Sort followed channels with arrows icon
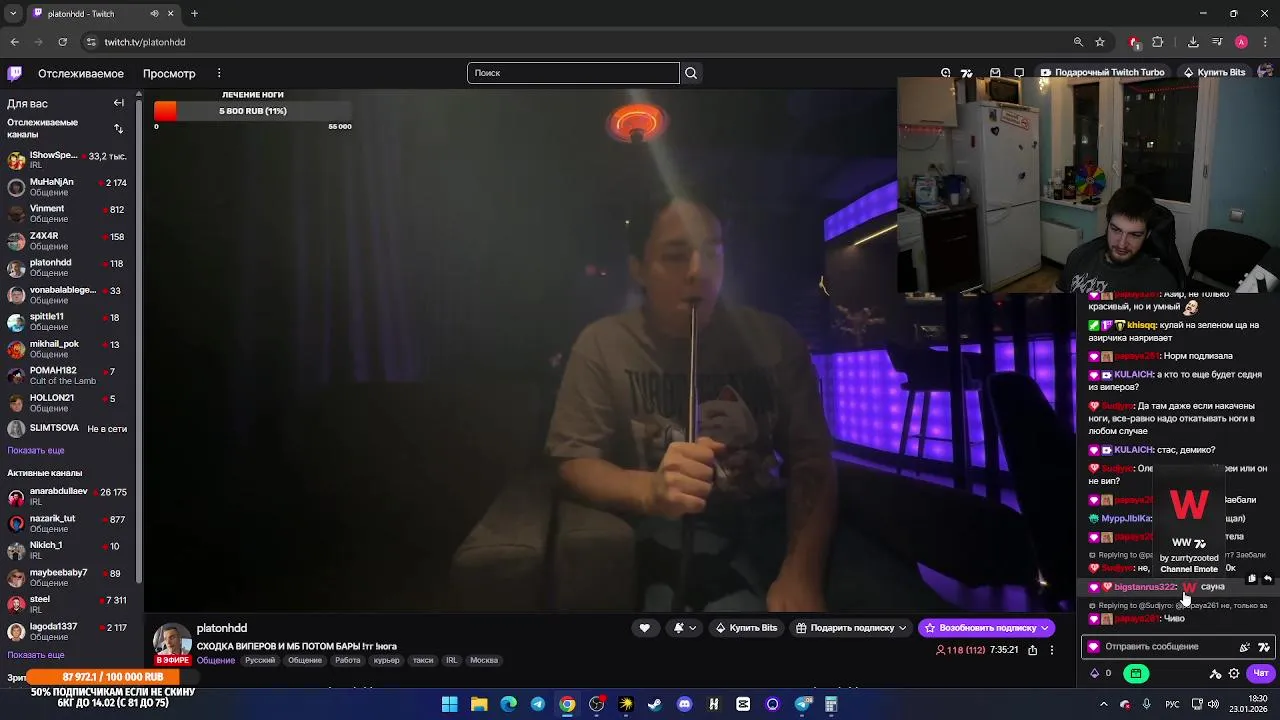The image size is (1280, 720). click(x=119, y=128)
